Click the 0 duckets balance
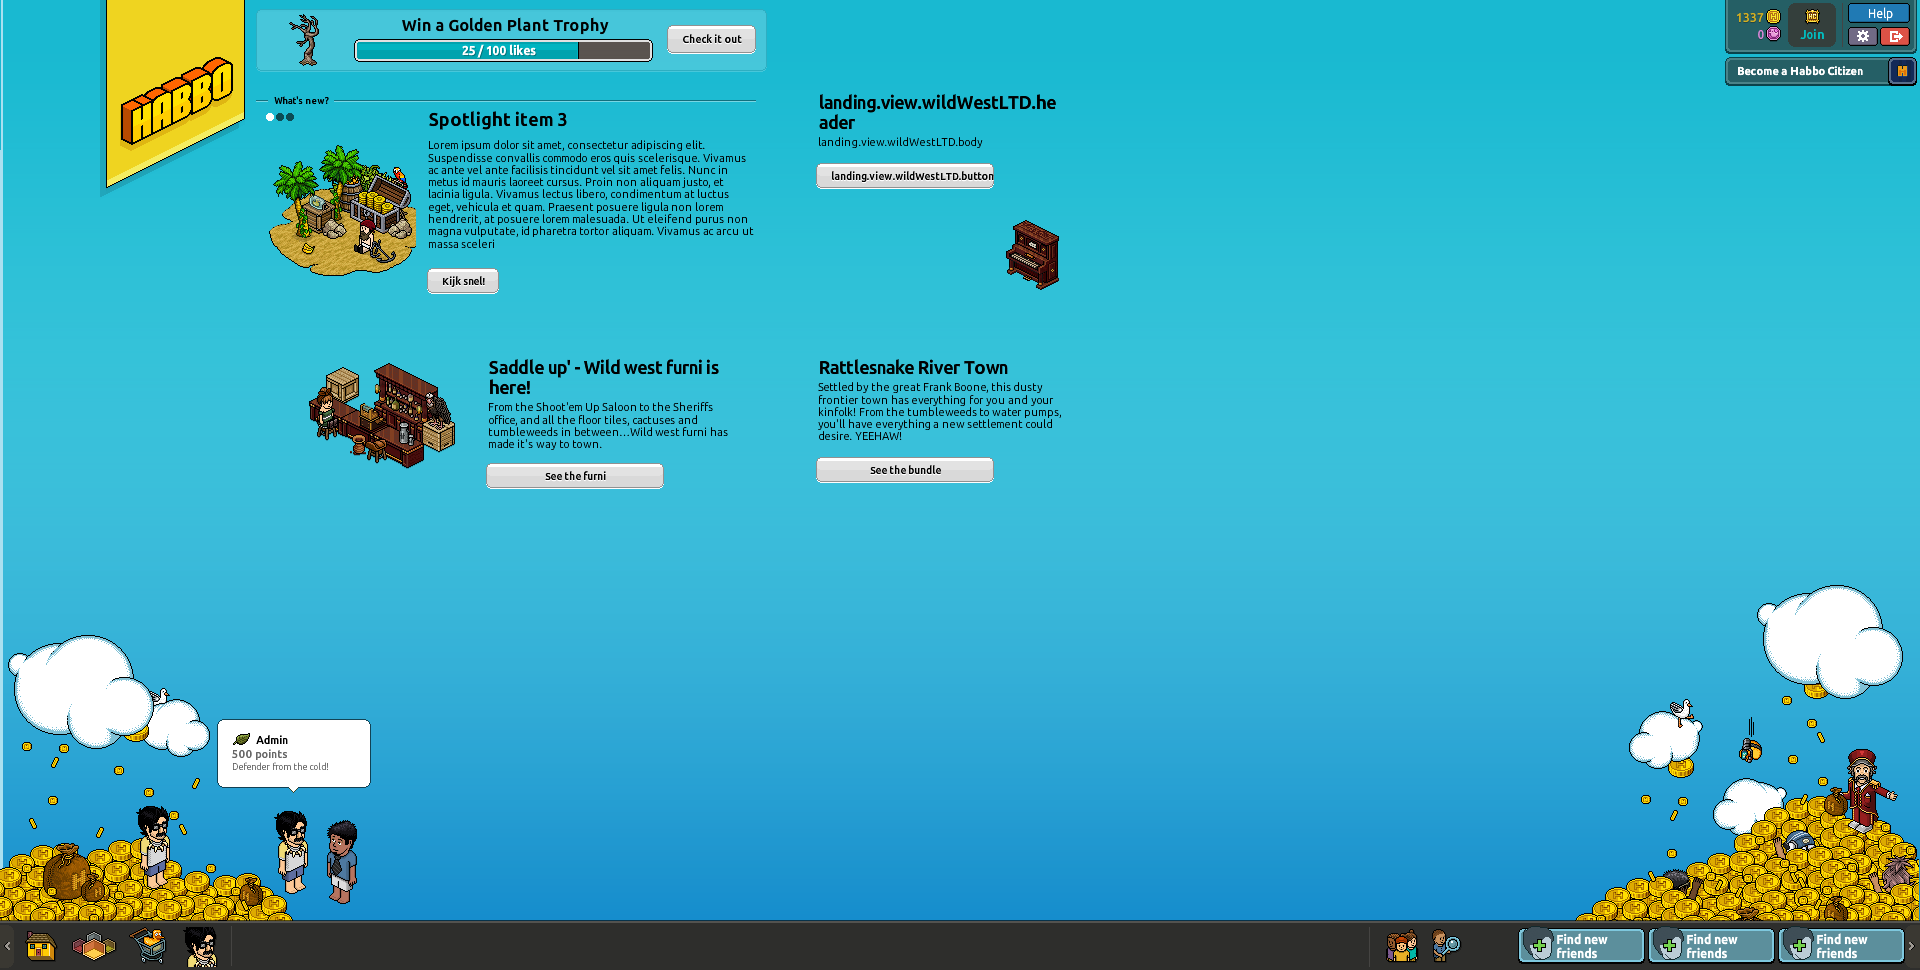Image resolution: width=1920 pixels, height=970 pixels. click(1761, 34)
